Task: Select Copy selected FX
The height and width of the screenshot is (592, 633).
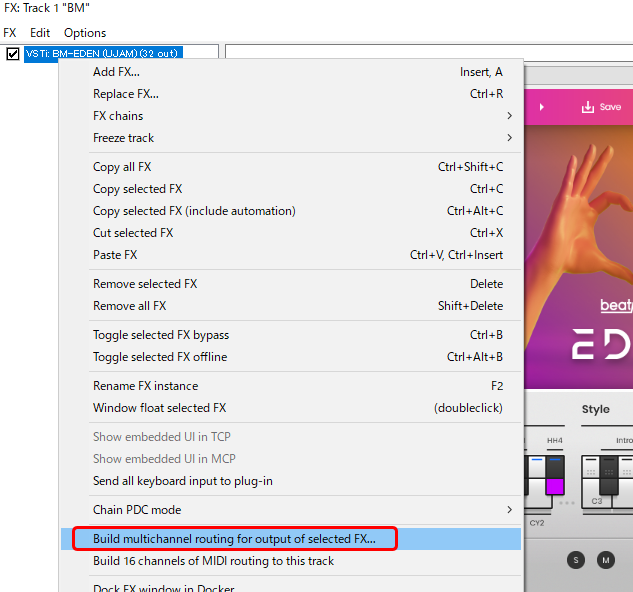Action: pyautogui.click(x=291, y=189)
